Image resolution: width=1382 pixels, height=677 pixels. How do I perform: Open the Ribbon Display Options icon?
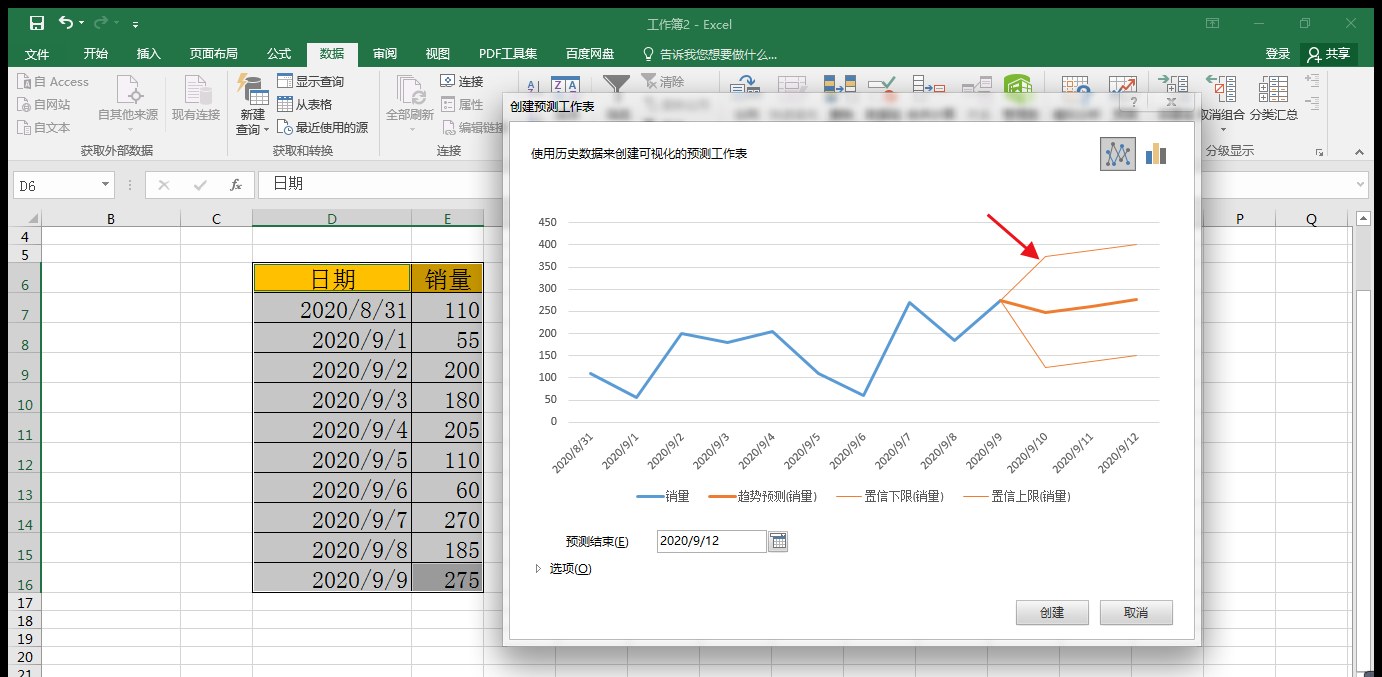click(x=1212, y=24)
